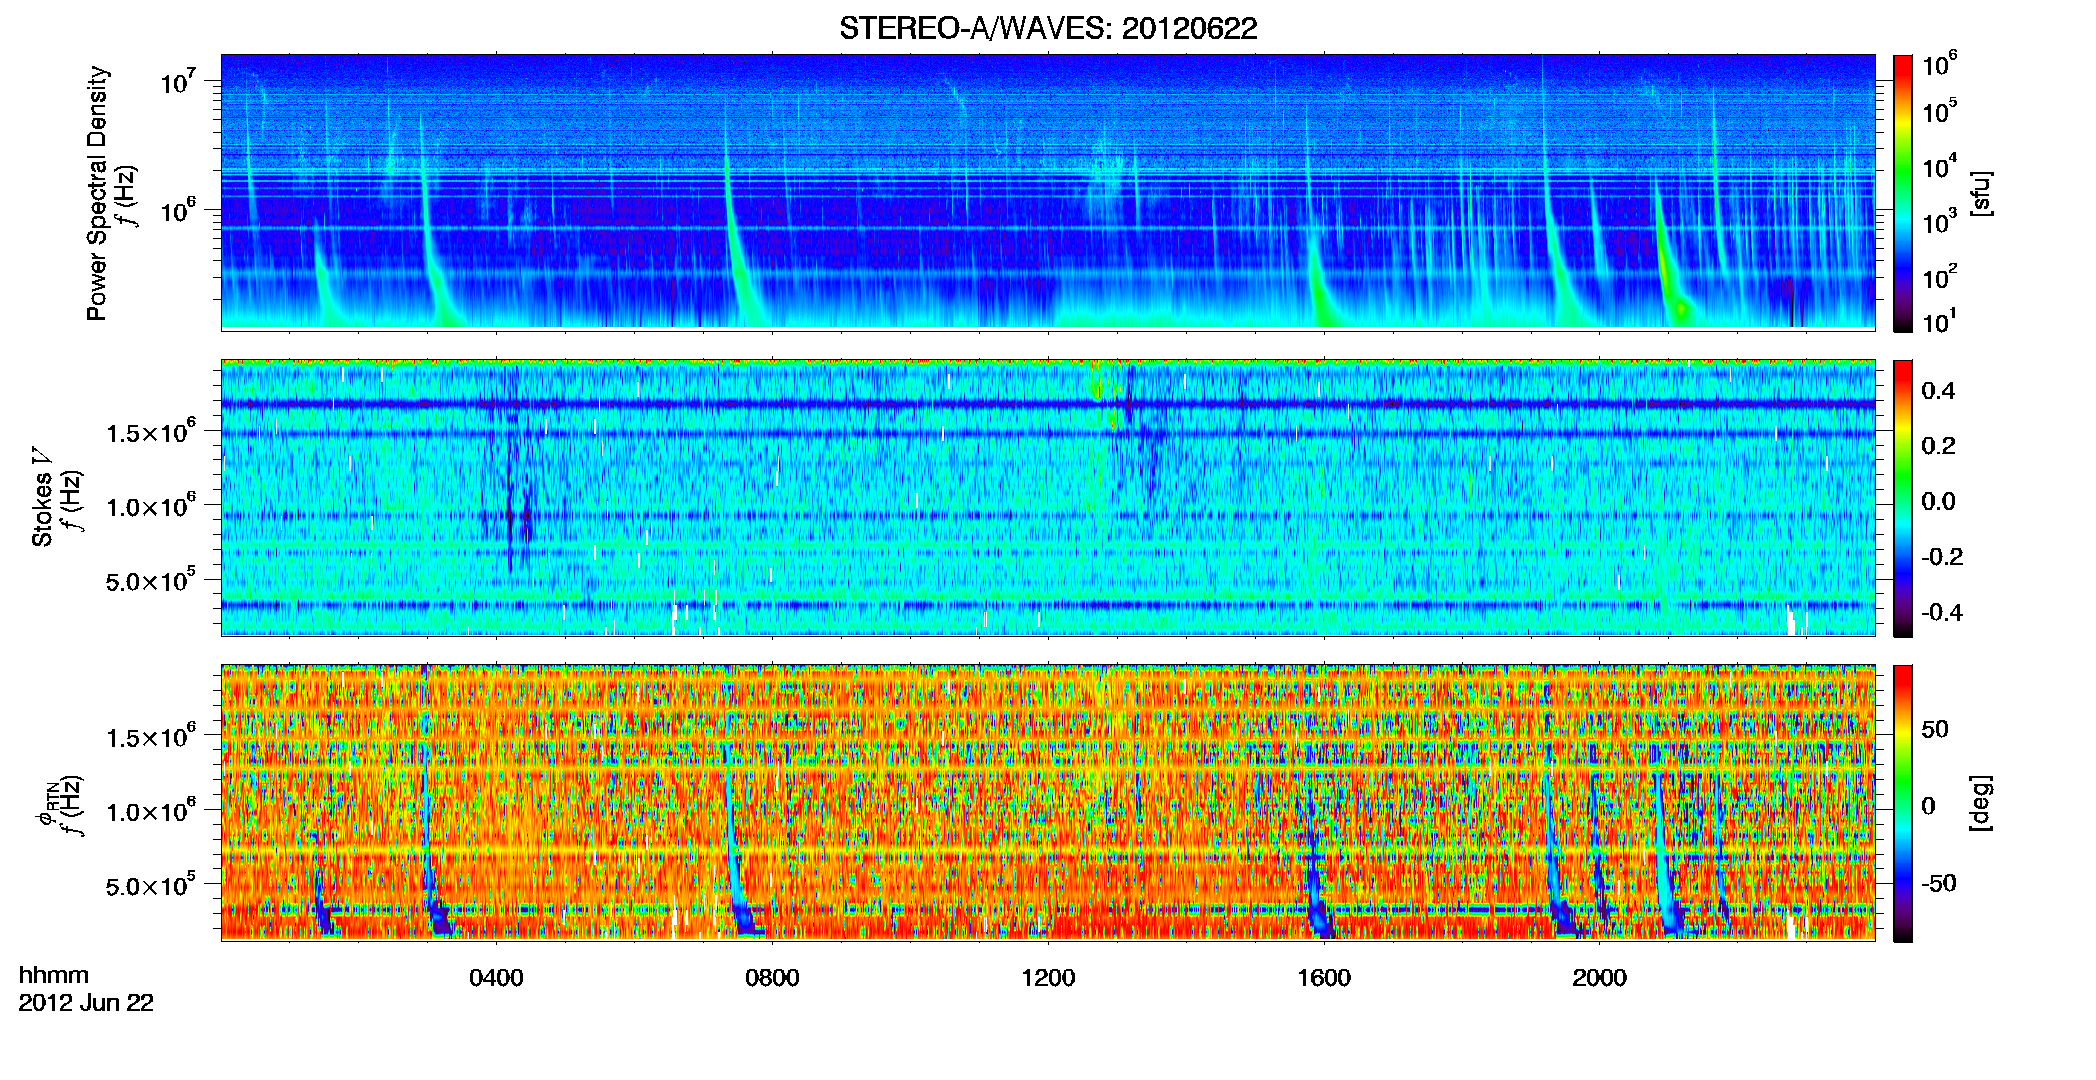
Task: Select the -0.4 label on Stokes color bar
Action: [x=1942, y=612]
